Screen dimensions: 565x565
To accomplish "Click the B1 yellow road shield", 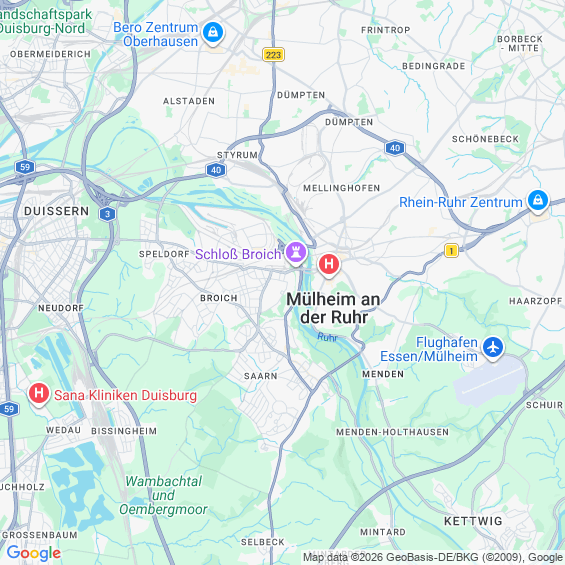I will 451,250.
